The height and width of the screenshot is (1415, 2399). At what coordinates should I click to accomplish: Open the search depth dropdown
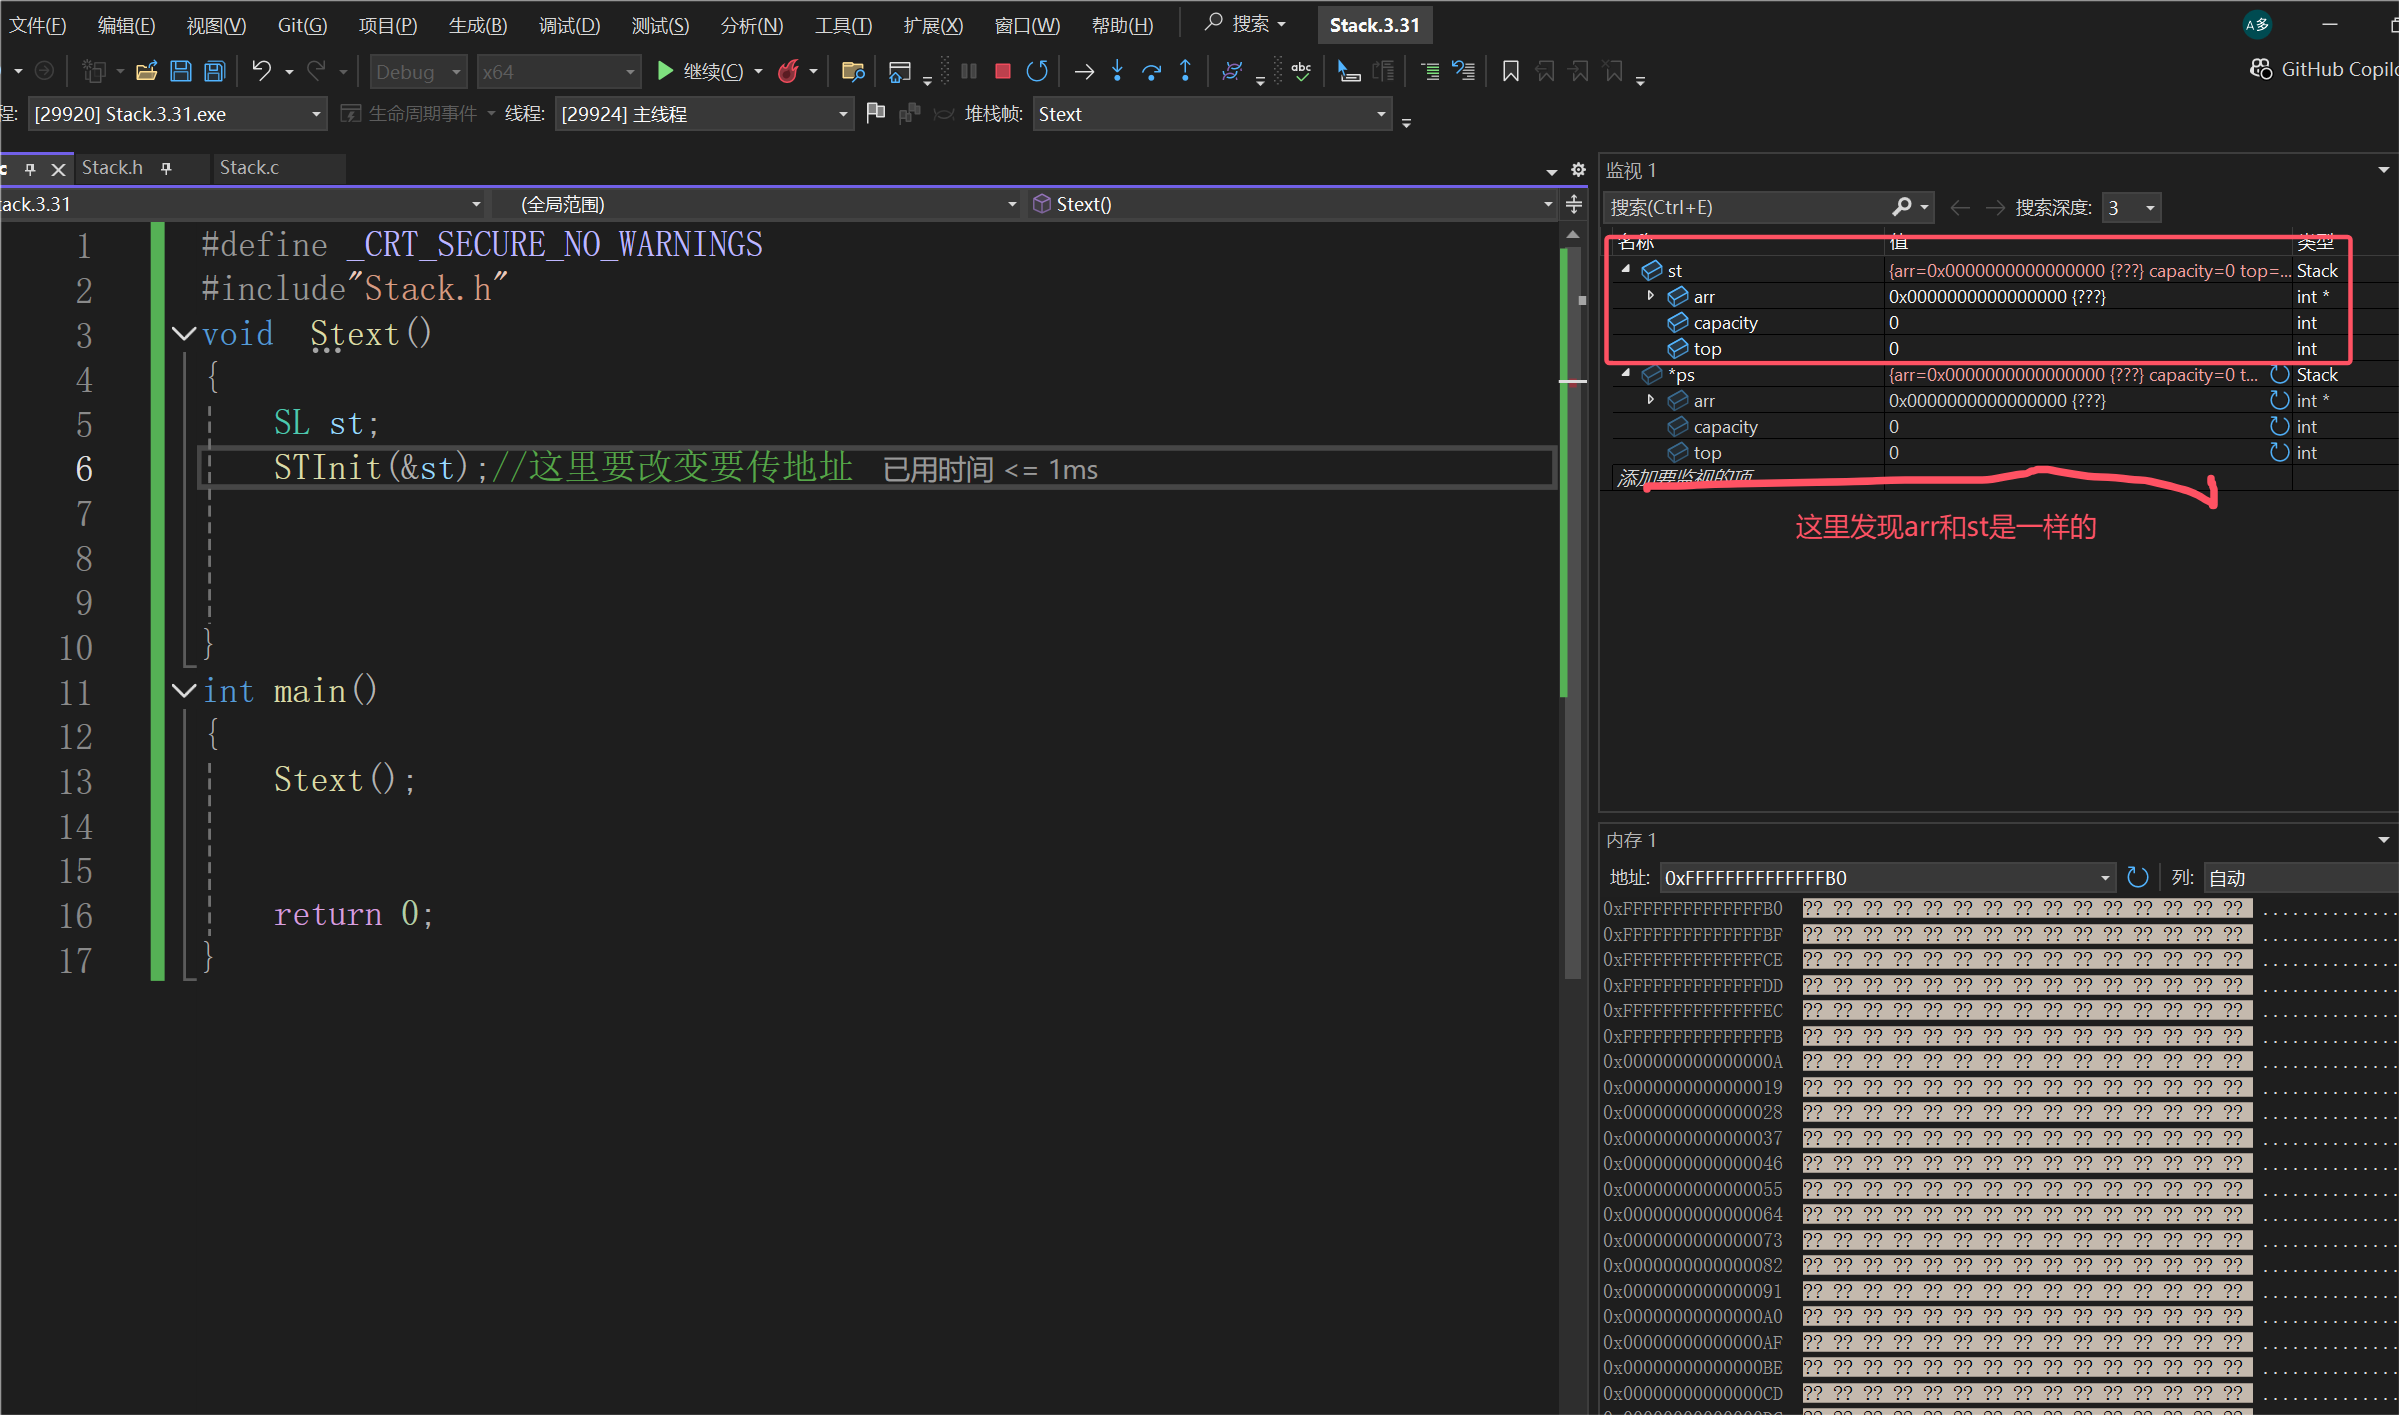[x=2149, y=208]
